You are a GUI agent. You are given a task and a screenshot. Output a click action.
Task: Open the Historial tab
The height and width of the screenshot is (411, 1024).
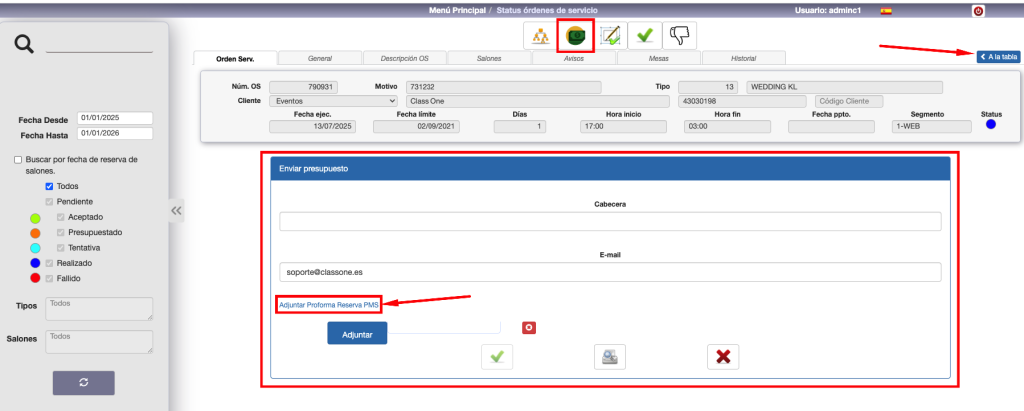[744, 59]
